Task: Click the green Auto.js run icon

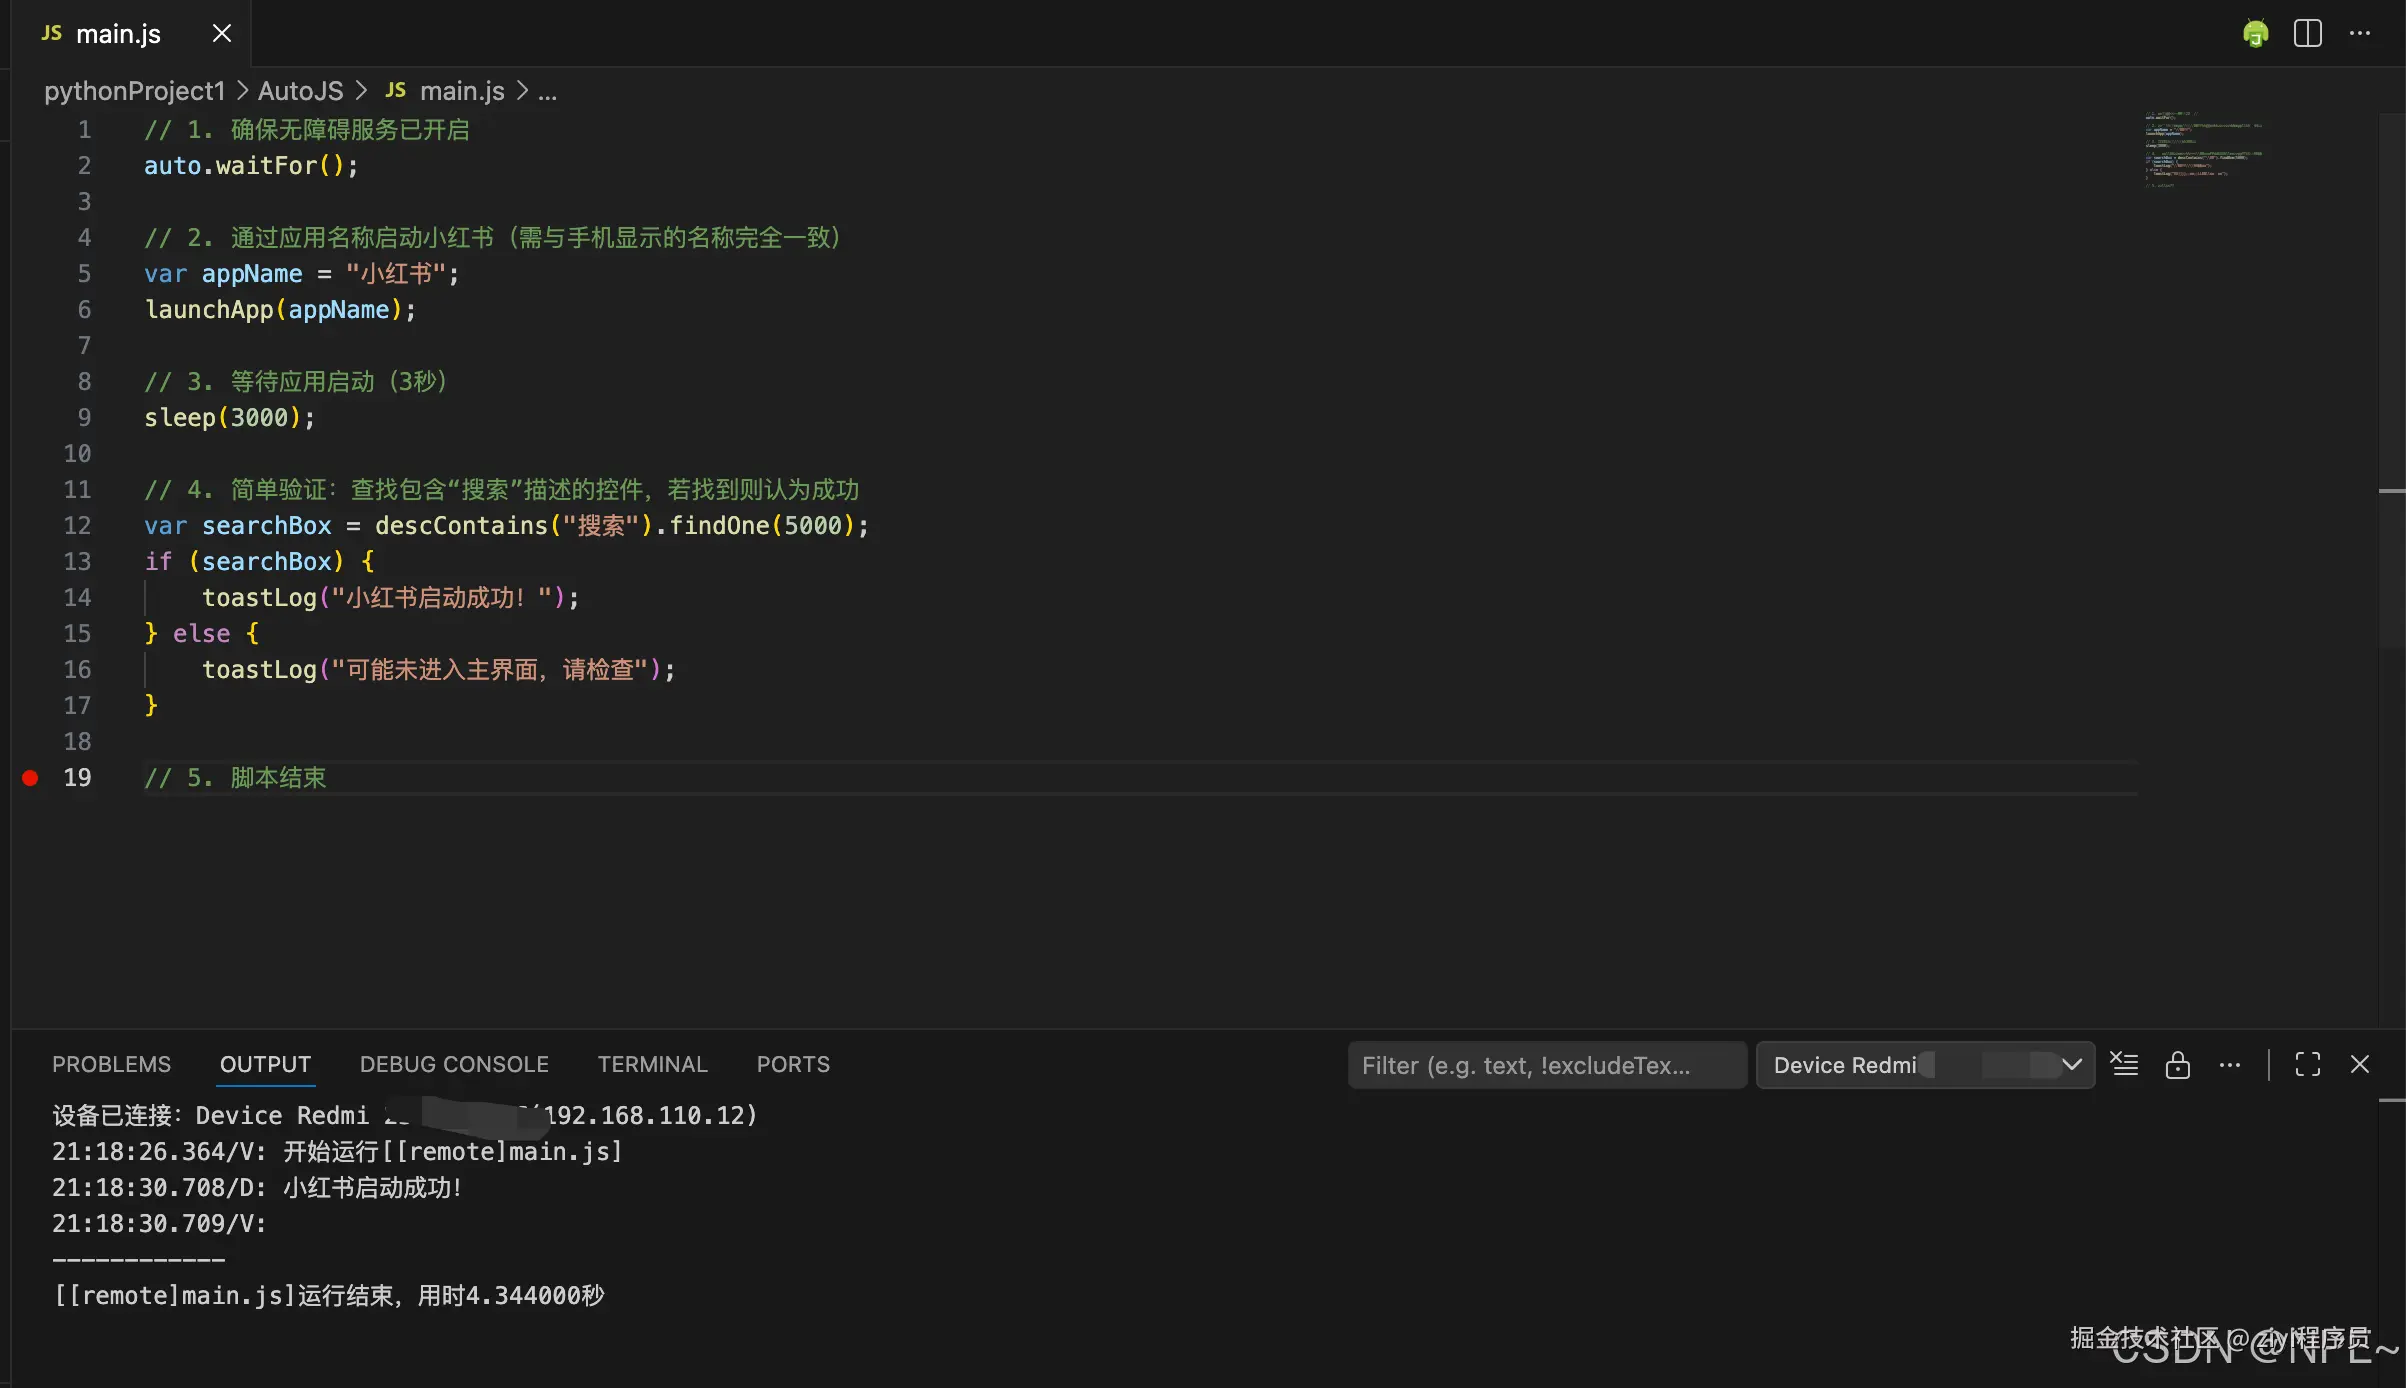Action: [2256, 34]
